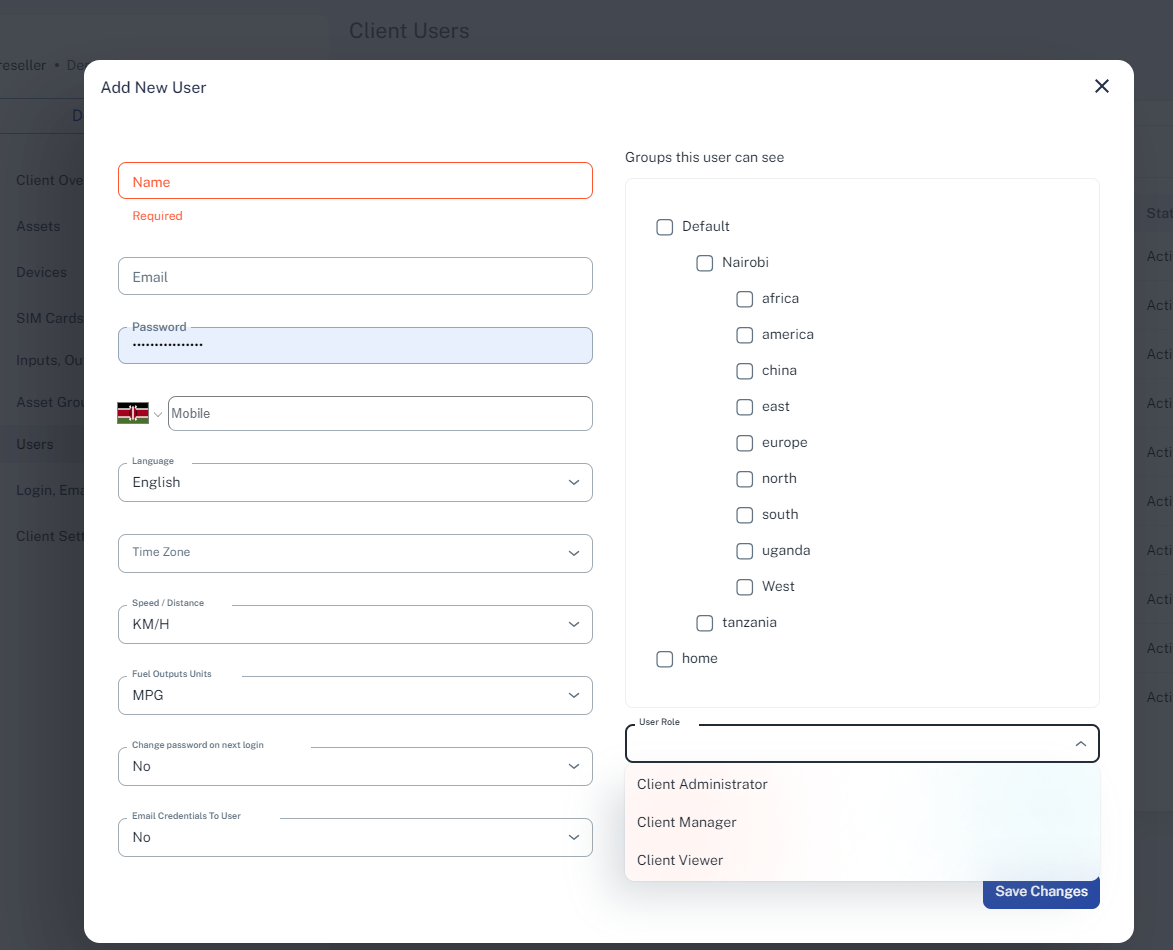Open SIM Cards in the background sidebar
The height and width of the screenshot is (950, 1173).
pos(49,318)
